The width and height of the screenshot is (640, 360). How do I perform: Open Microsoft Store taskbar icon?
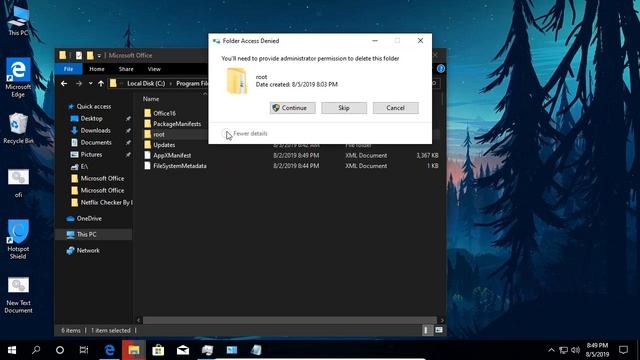click(x=158, y=350)
